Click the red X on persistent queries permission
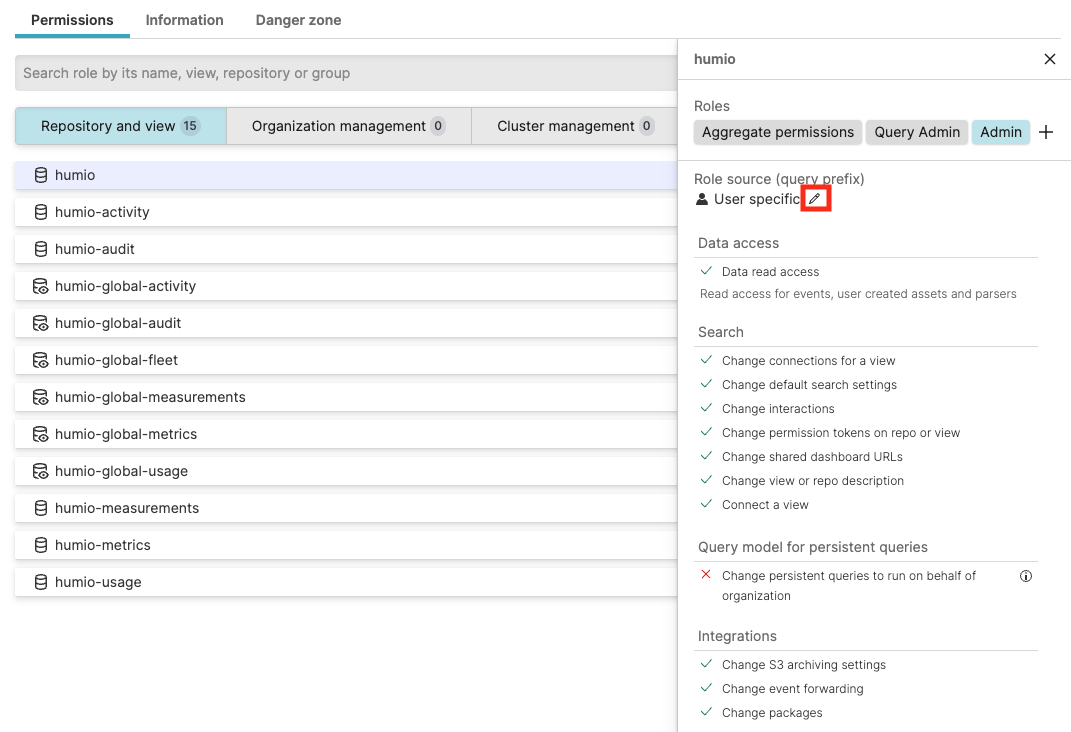Image resolution: width=1071 pixels, height=732 pixels. pos(706,575)
